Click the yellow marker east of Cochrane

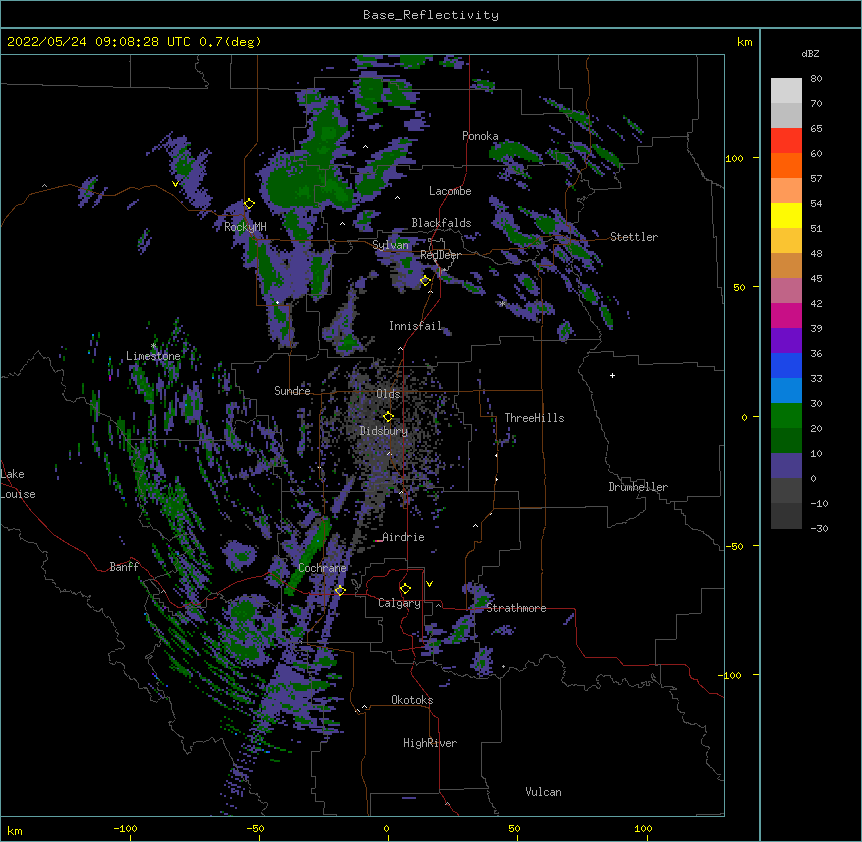click(x=340, y=590)
